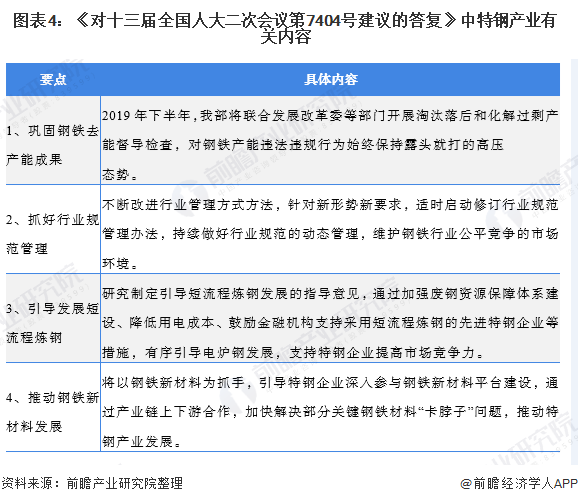This screenshot has height=490, width=580.
Task: Click the source note 资料来源:前瞻产业研究院整理
Action: pyautogui.click(x=92, y=483)
